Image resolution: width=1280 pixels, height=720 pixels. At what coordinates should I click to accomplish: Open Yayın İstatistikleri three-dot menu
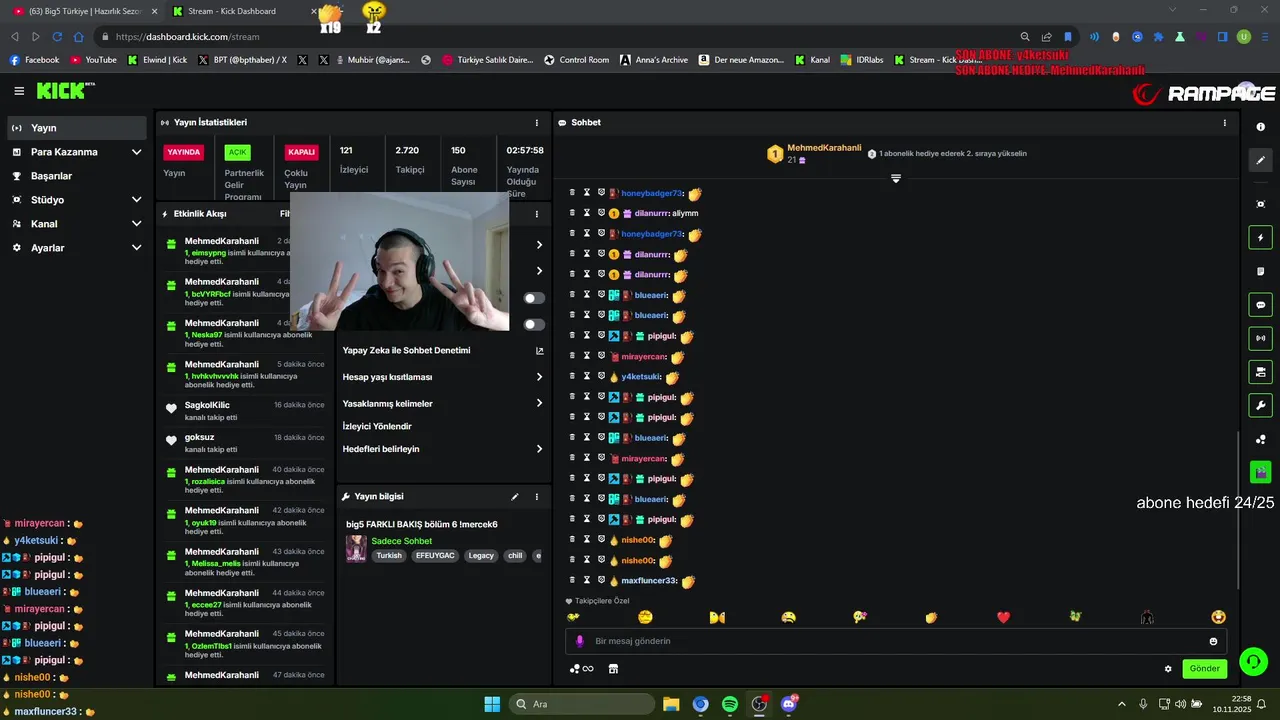click(537, 123)
